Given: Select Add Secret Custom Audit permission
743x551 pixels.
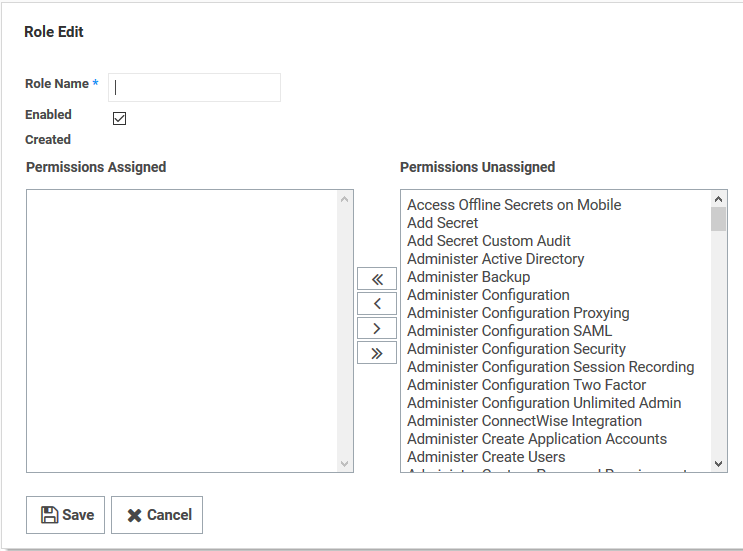Looking at the screenshot, I should pos(489,241).
